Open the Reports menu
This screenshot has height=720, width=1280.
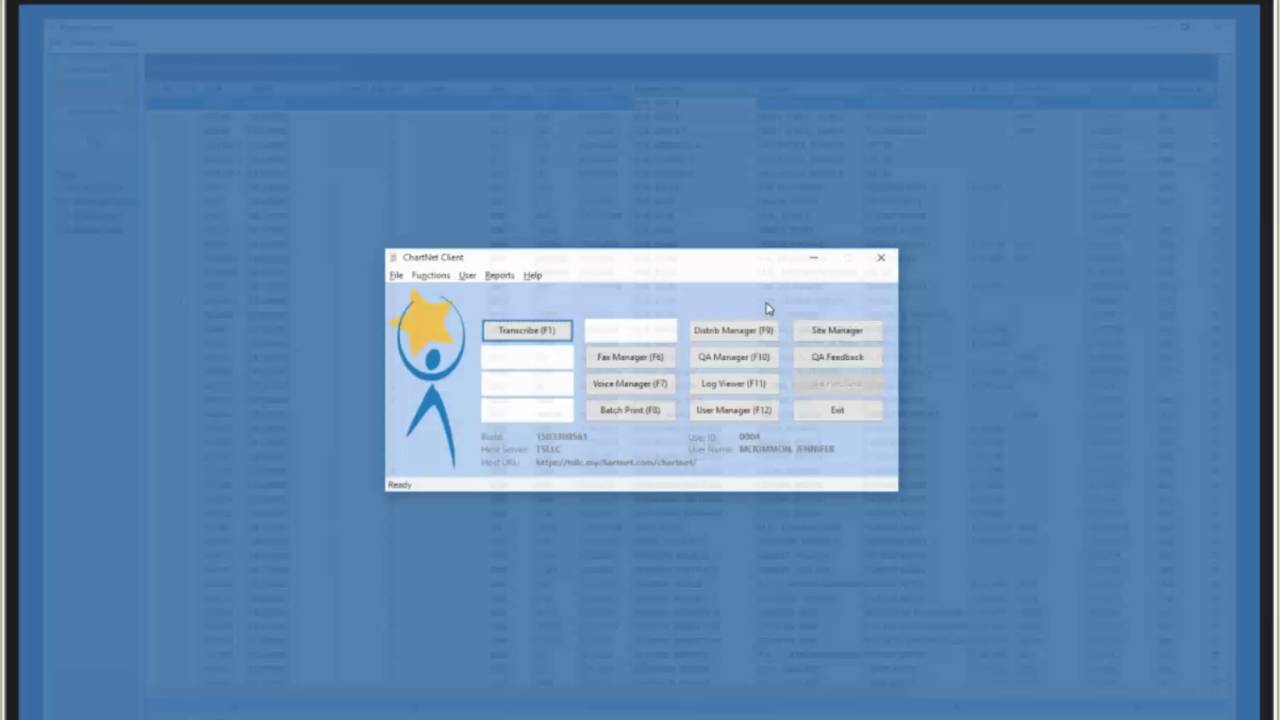tap(499, 275)
